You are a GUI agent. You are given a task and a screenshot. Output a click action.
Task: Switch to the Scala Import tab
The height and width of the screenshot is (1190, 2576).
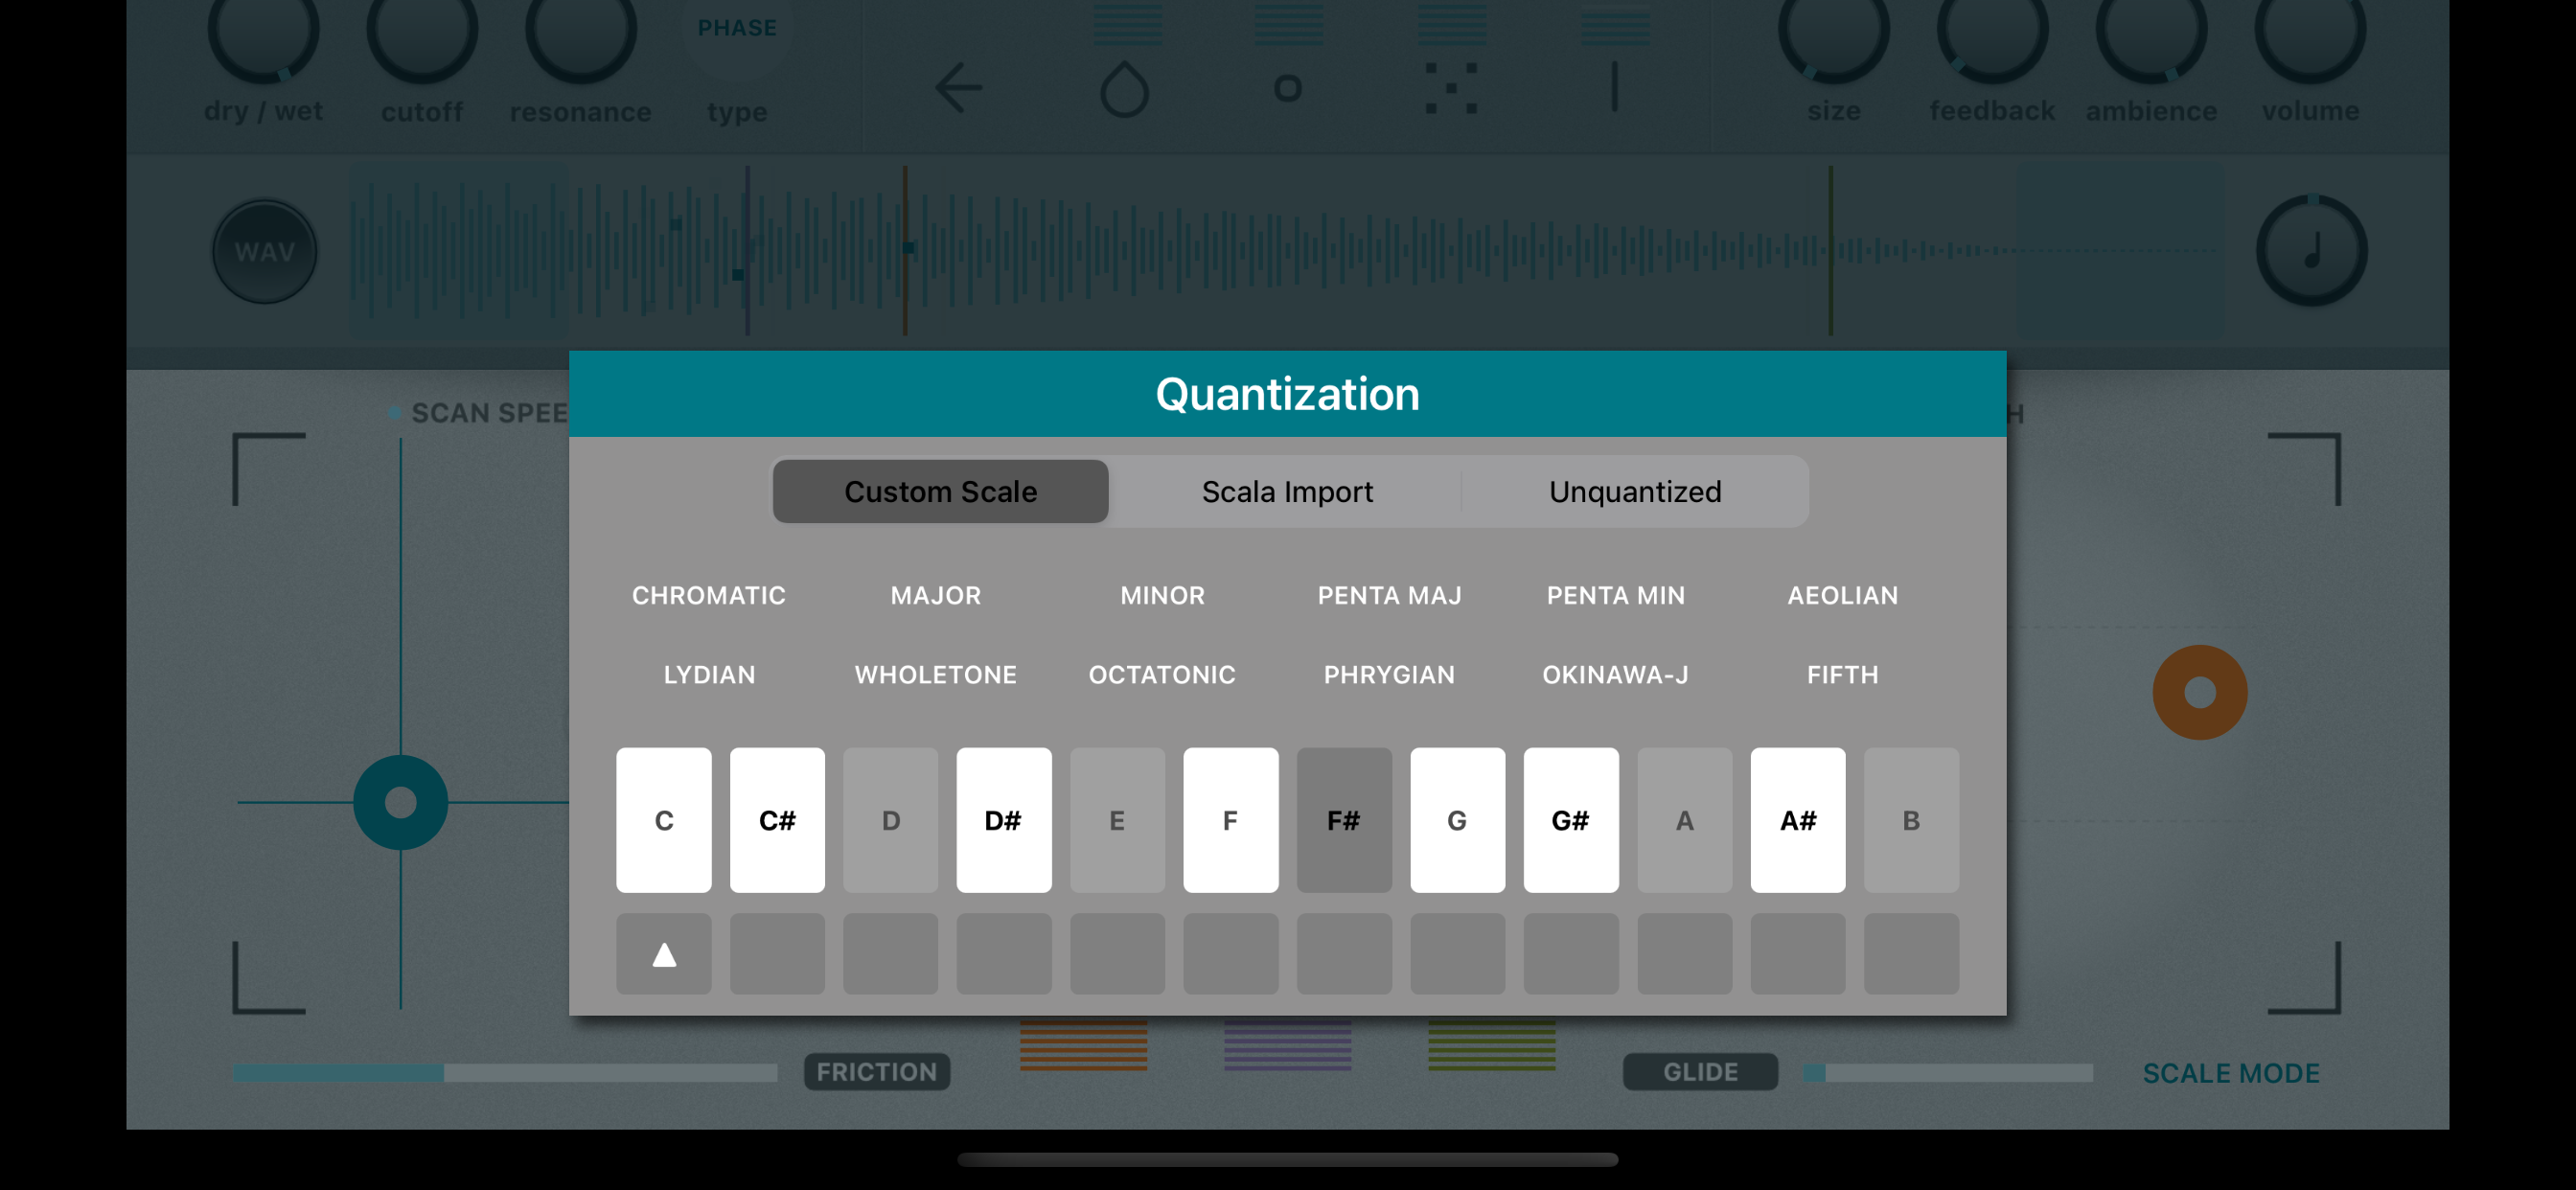click(1286, 492)
